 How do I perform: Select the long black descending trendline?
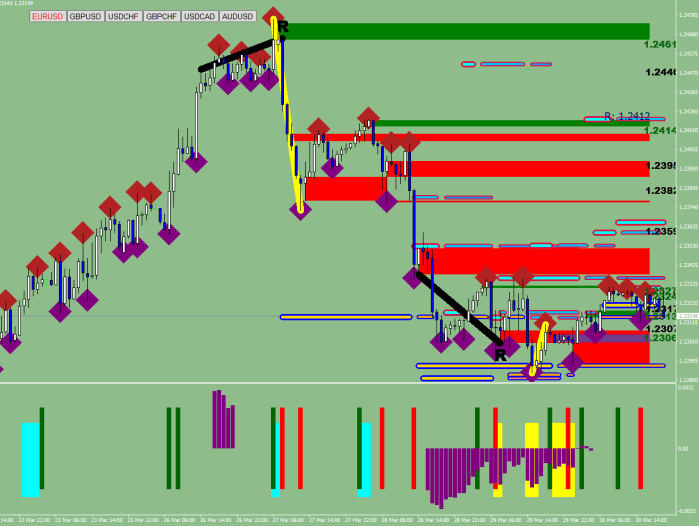460,309
